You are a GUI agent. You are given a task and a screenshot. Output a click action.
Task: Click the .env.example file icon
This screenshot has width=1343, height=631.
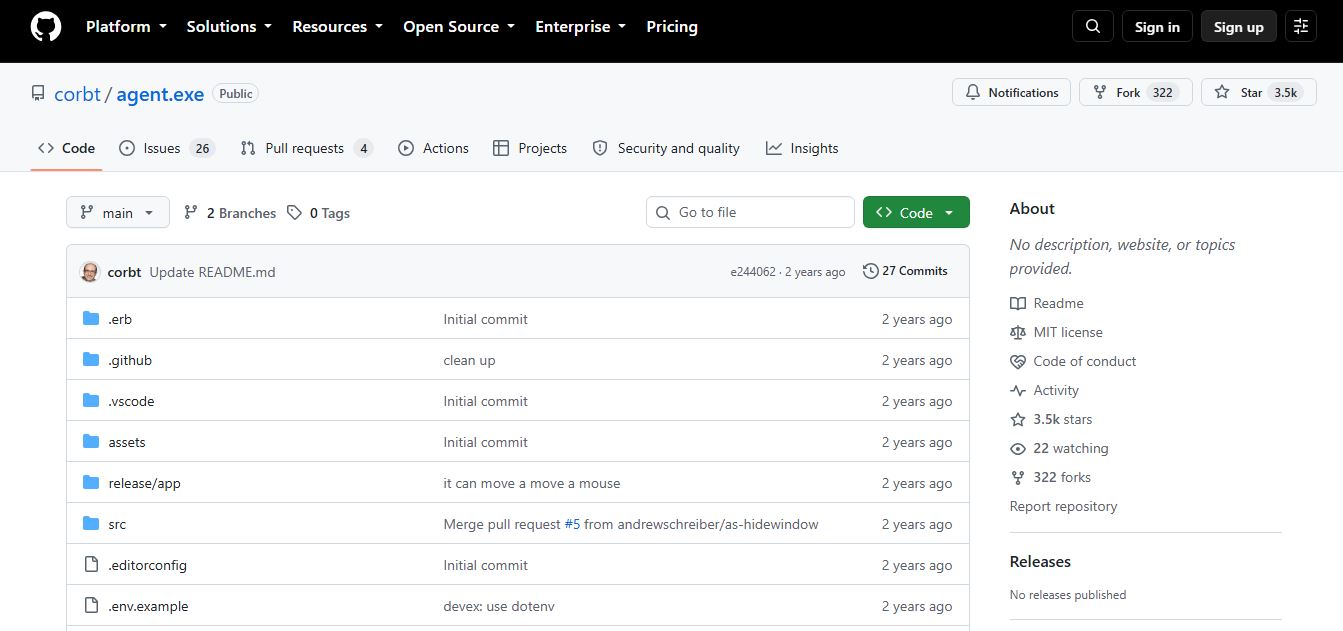pos(91,606)
